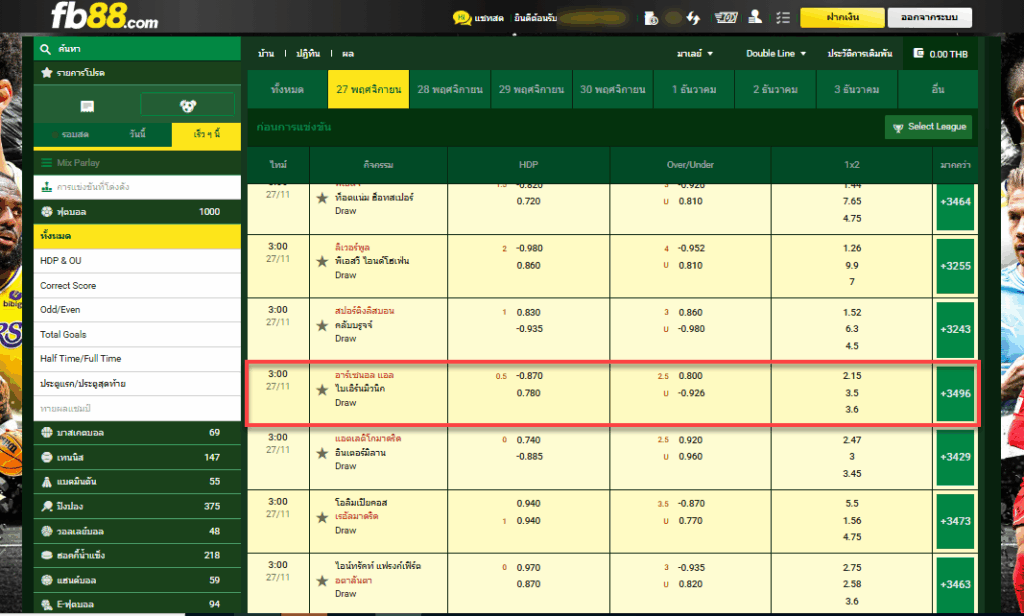Favorite the Tottenham match star
Viewport: 1024px width, 616px height.
[322, 198]
